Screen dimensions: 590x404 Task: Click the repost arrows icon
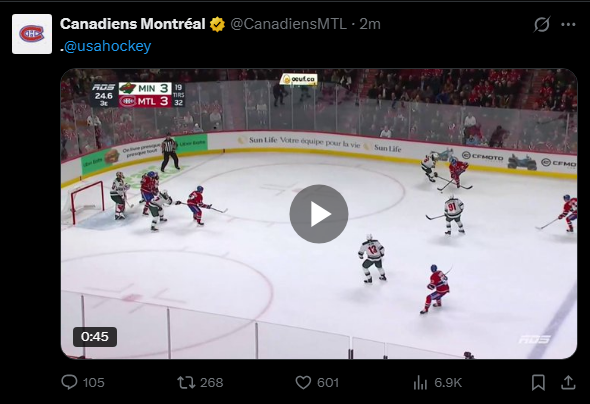point(186,383)
